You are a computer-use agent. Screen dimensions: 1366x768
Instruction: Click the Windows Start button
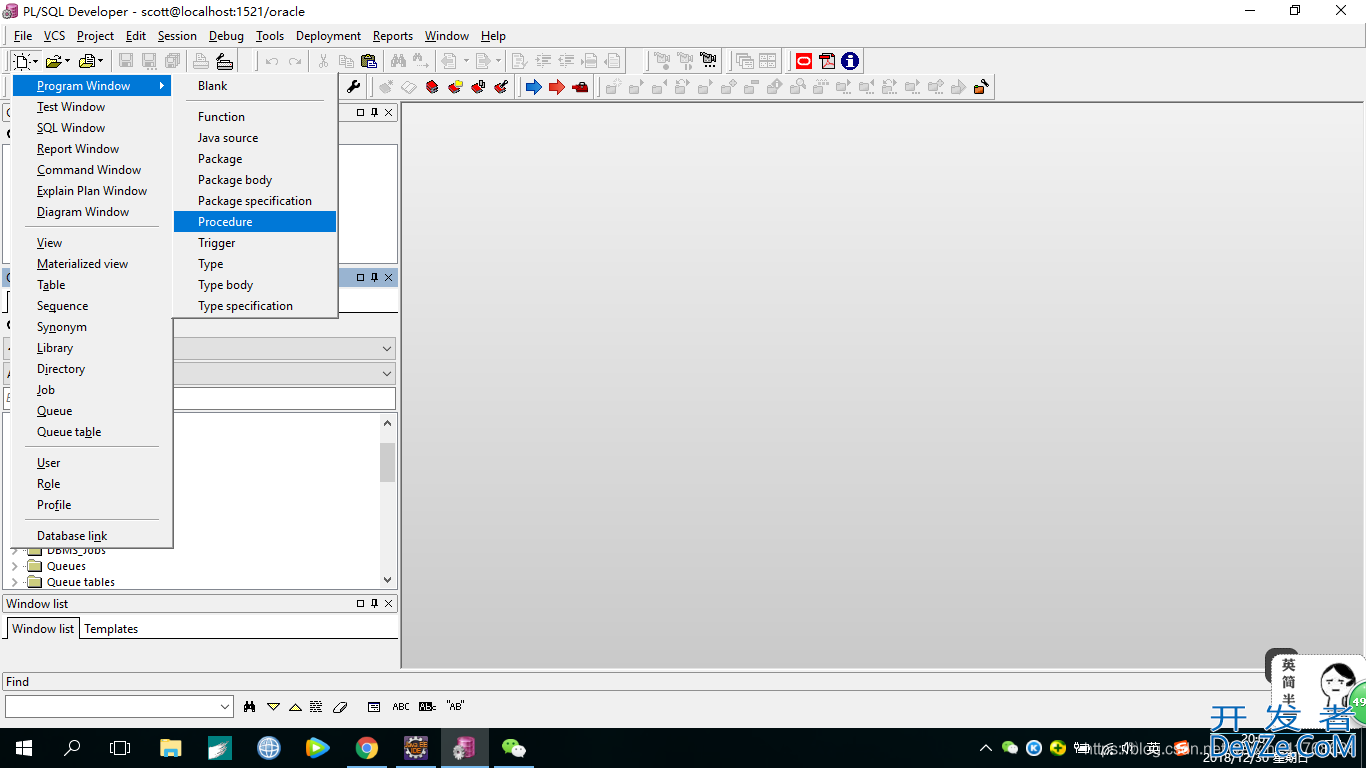23,747
